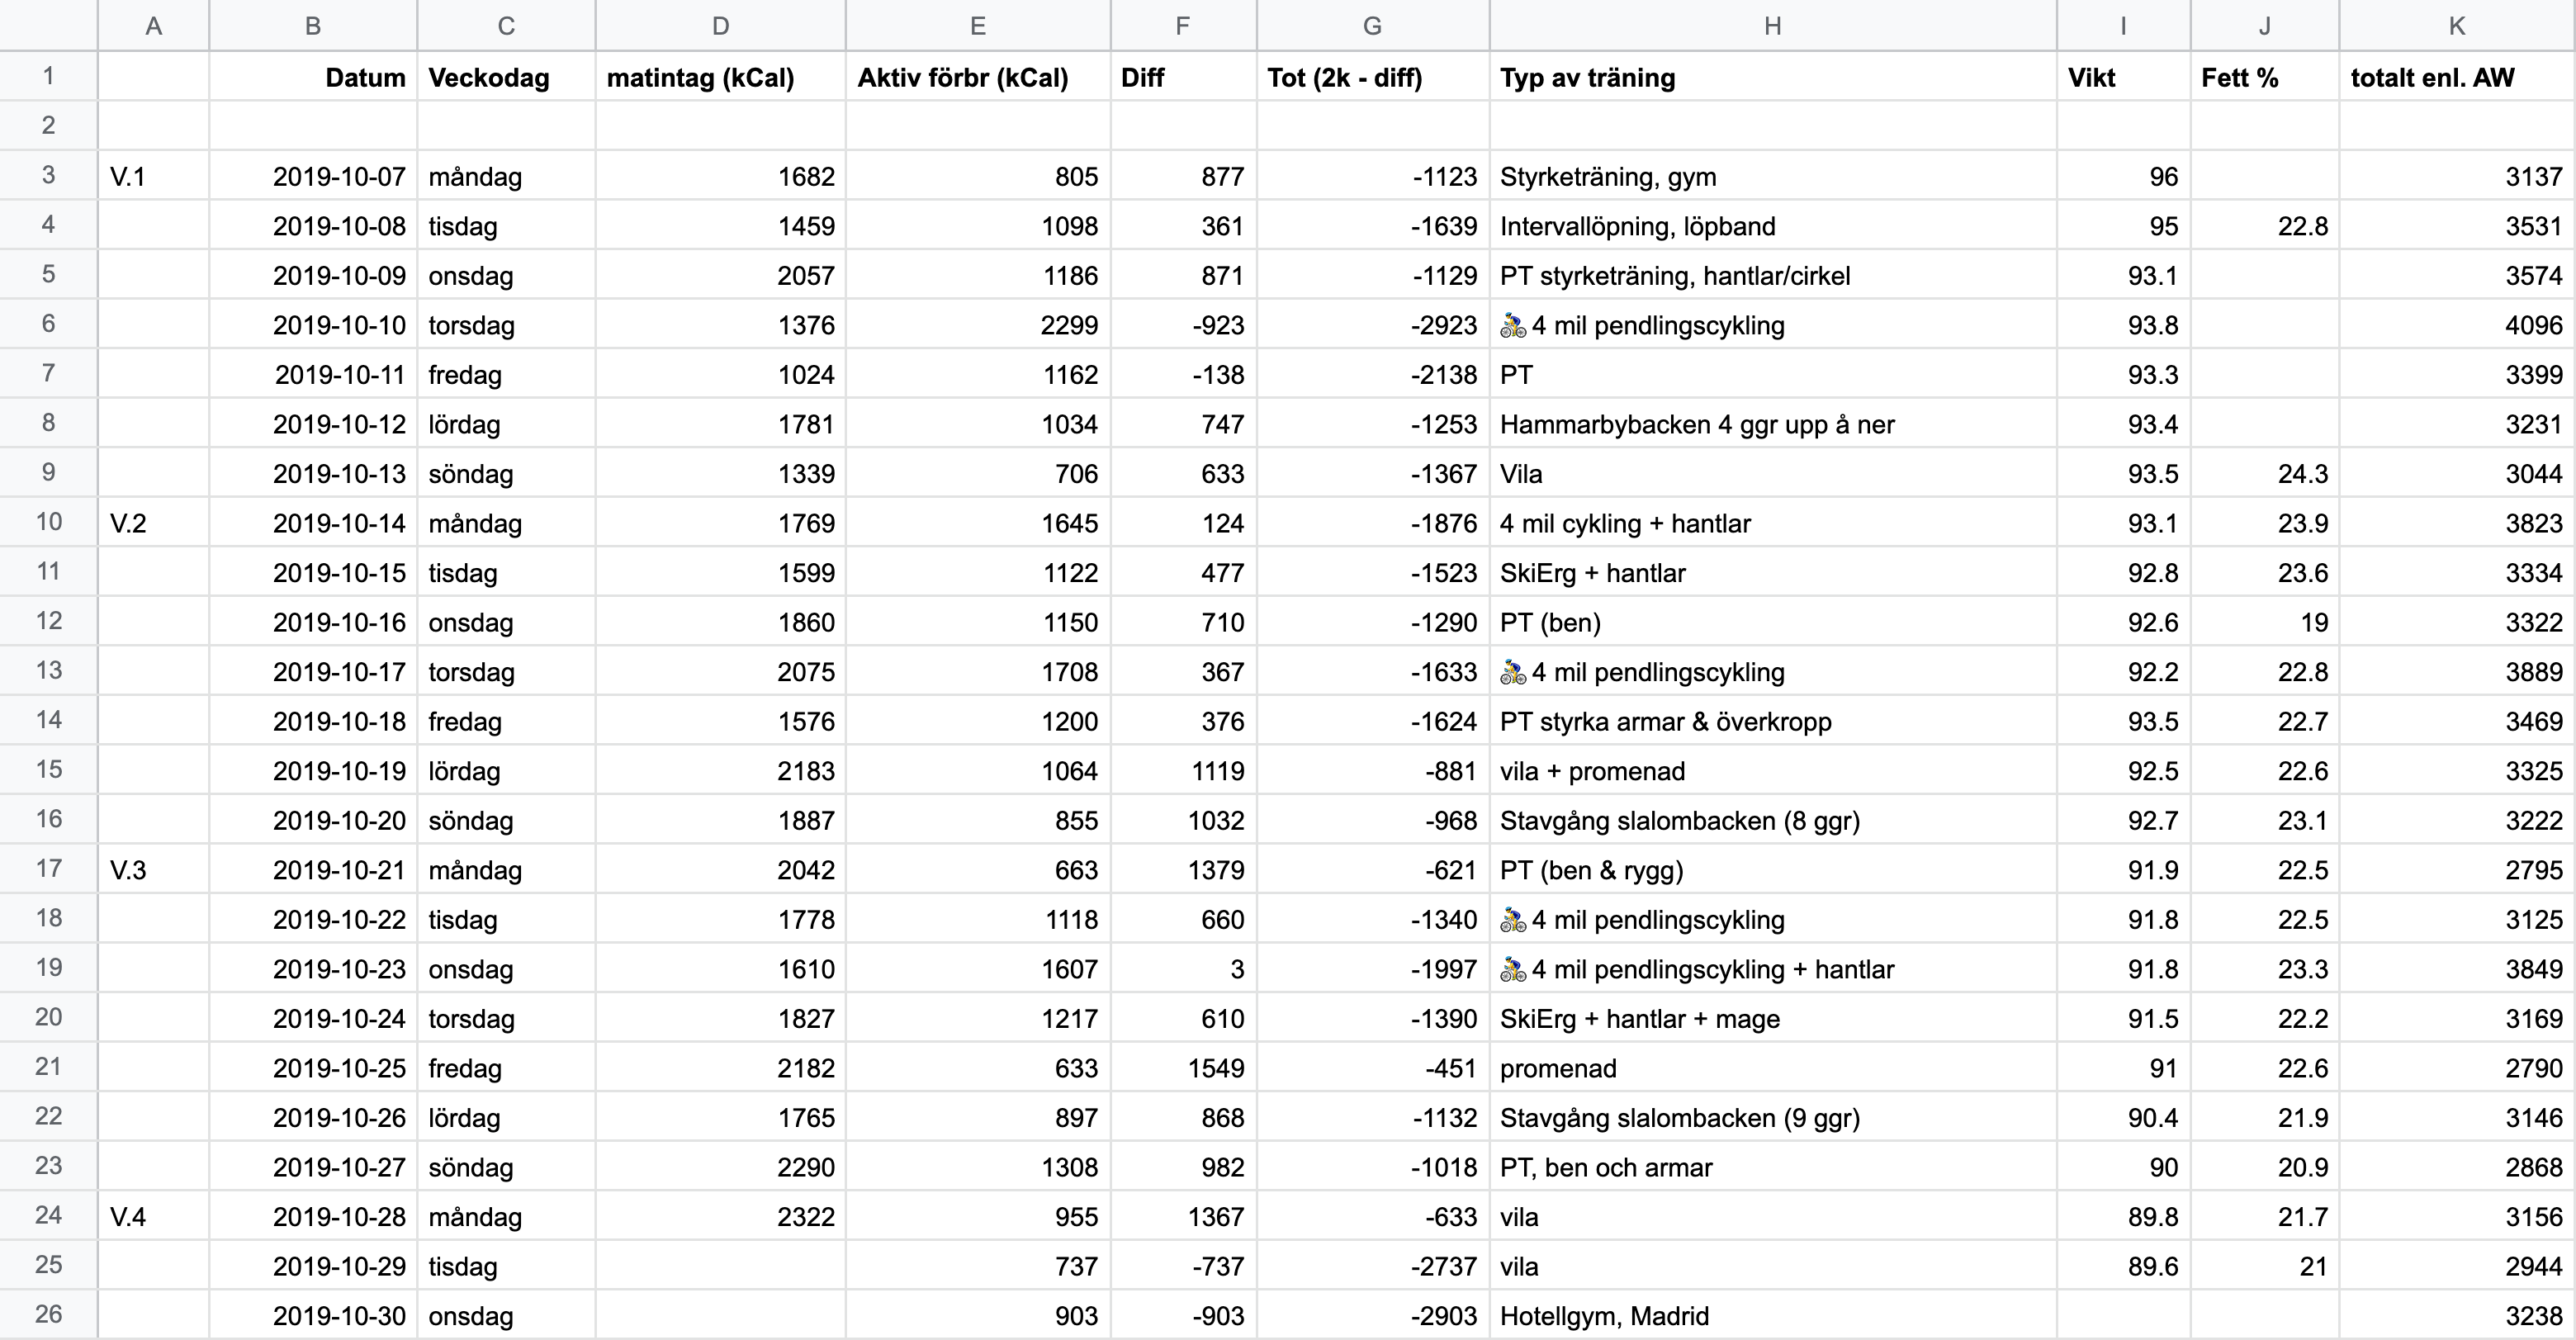Click the 'V.4' week label cell
The height and width of the screenshot is (1340, 2576).
pos(153,1216)
